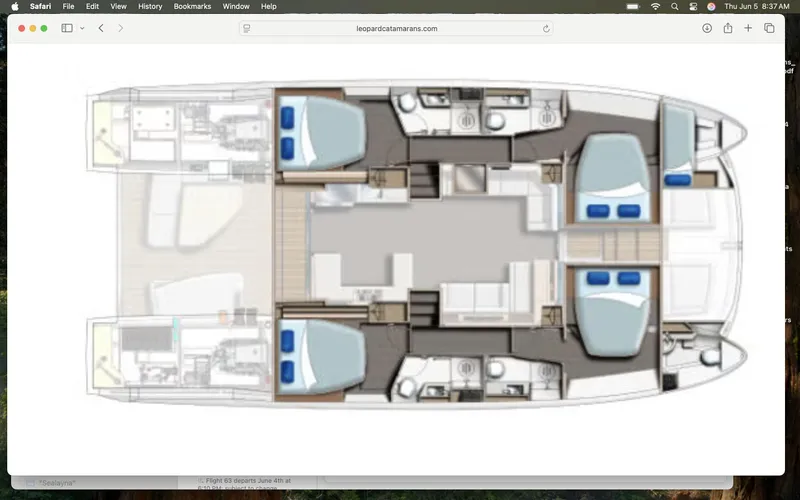Open the Downloads list in Safari
This screenshot has width=800, height=500.
pos(707,28)
